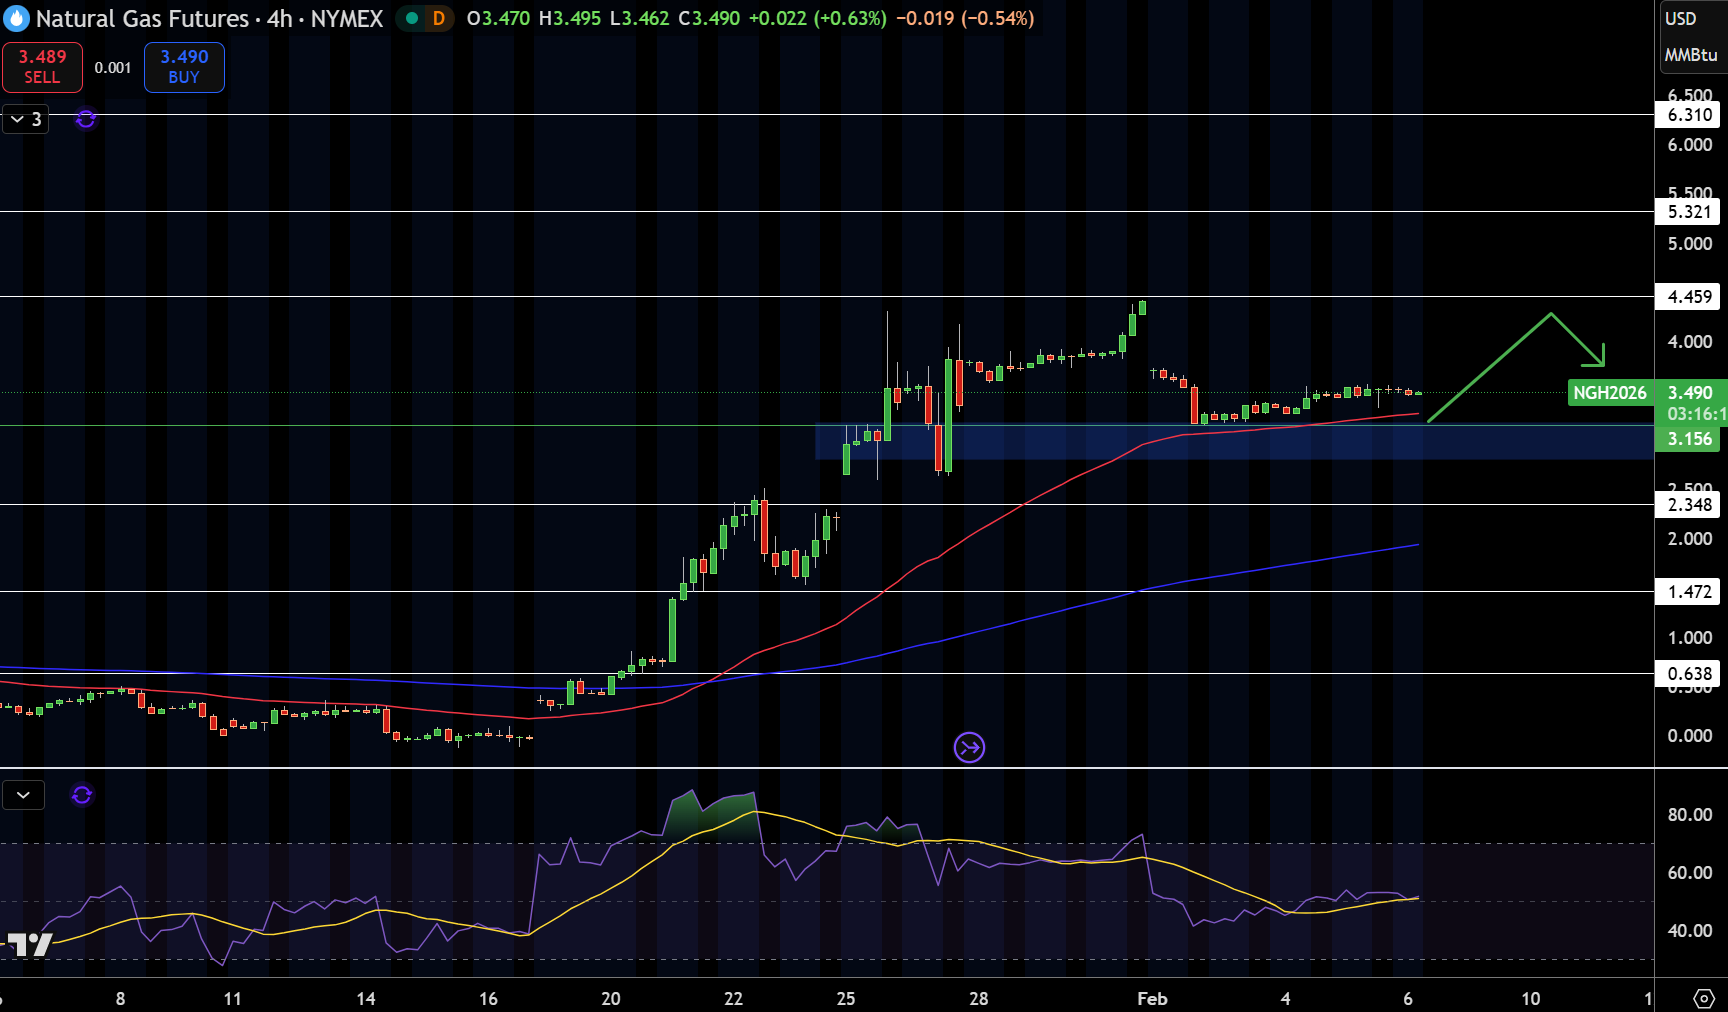
Task: Open the MMBtu unit selector
Action: pyautogui.click(x=1691, y=55)
